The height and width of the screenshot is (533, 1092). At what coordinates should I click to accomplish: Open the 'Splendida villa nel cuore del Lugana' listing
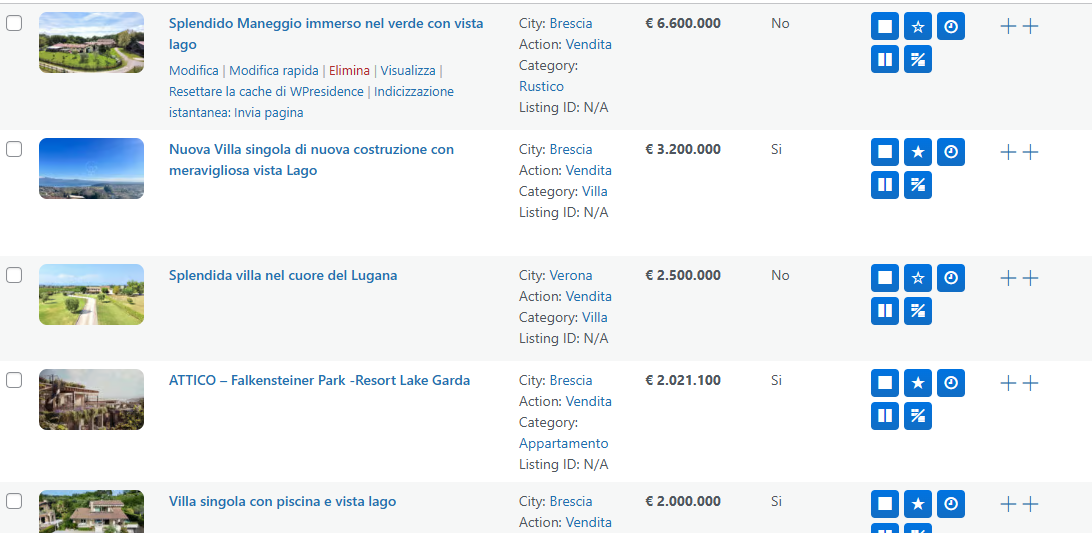click(283, 275)
